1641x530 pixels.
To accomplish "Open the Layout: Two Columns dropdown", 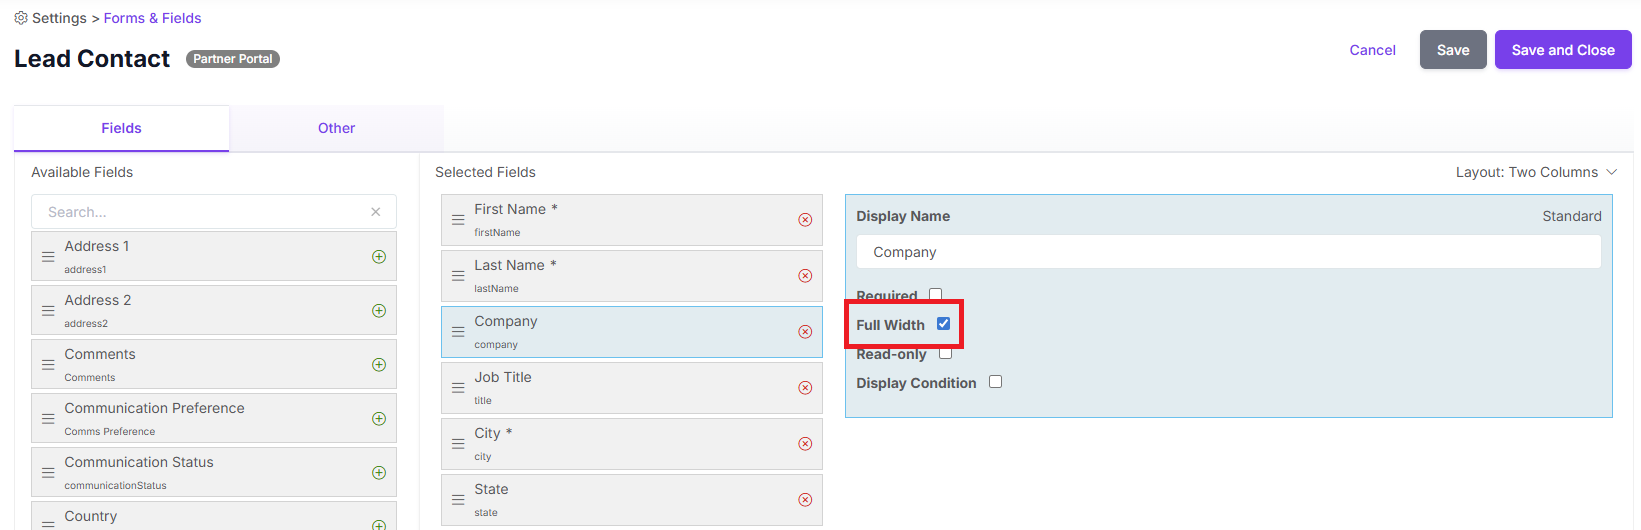I will pos(1536,173).
